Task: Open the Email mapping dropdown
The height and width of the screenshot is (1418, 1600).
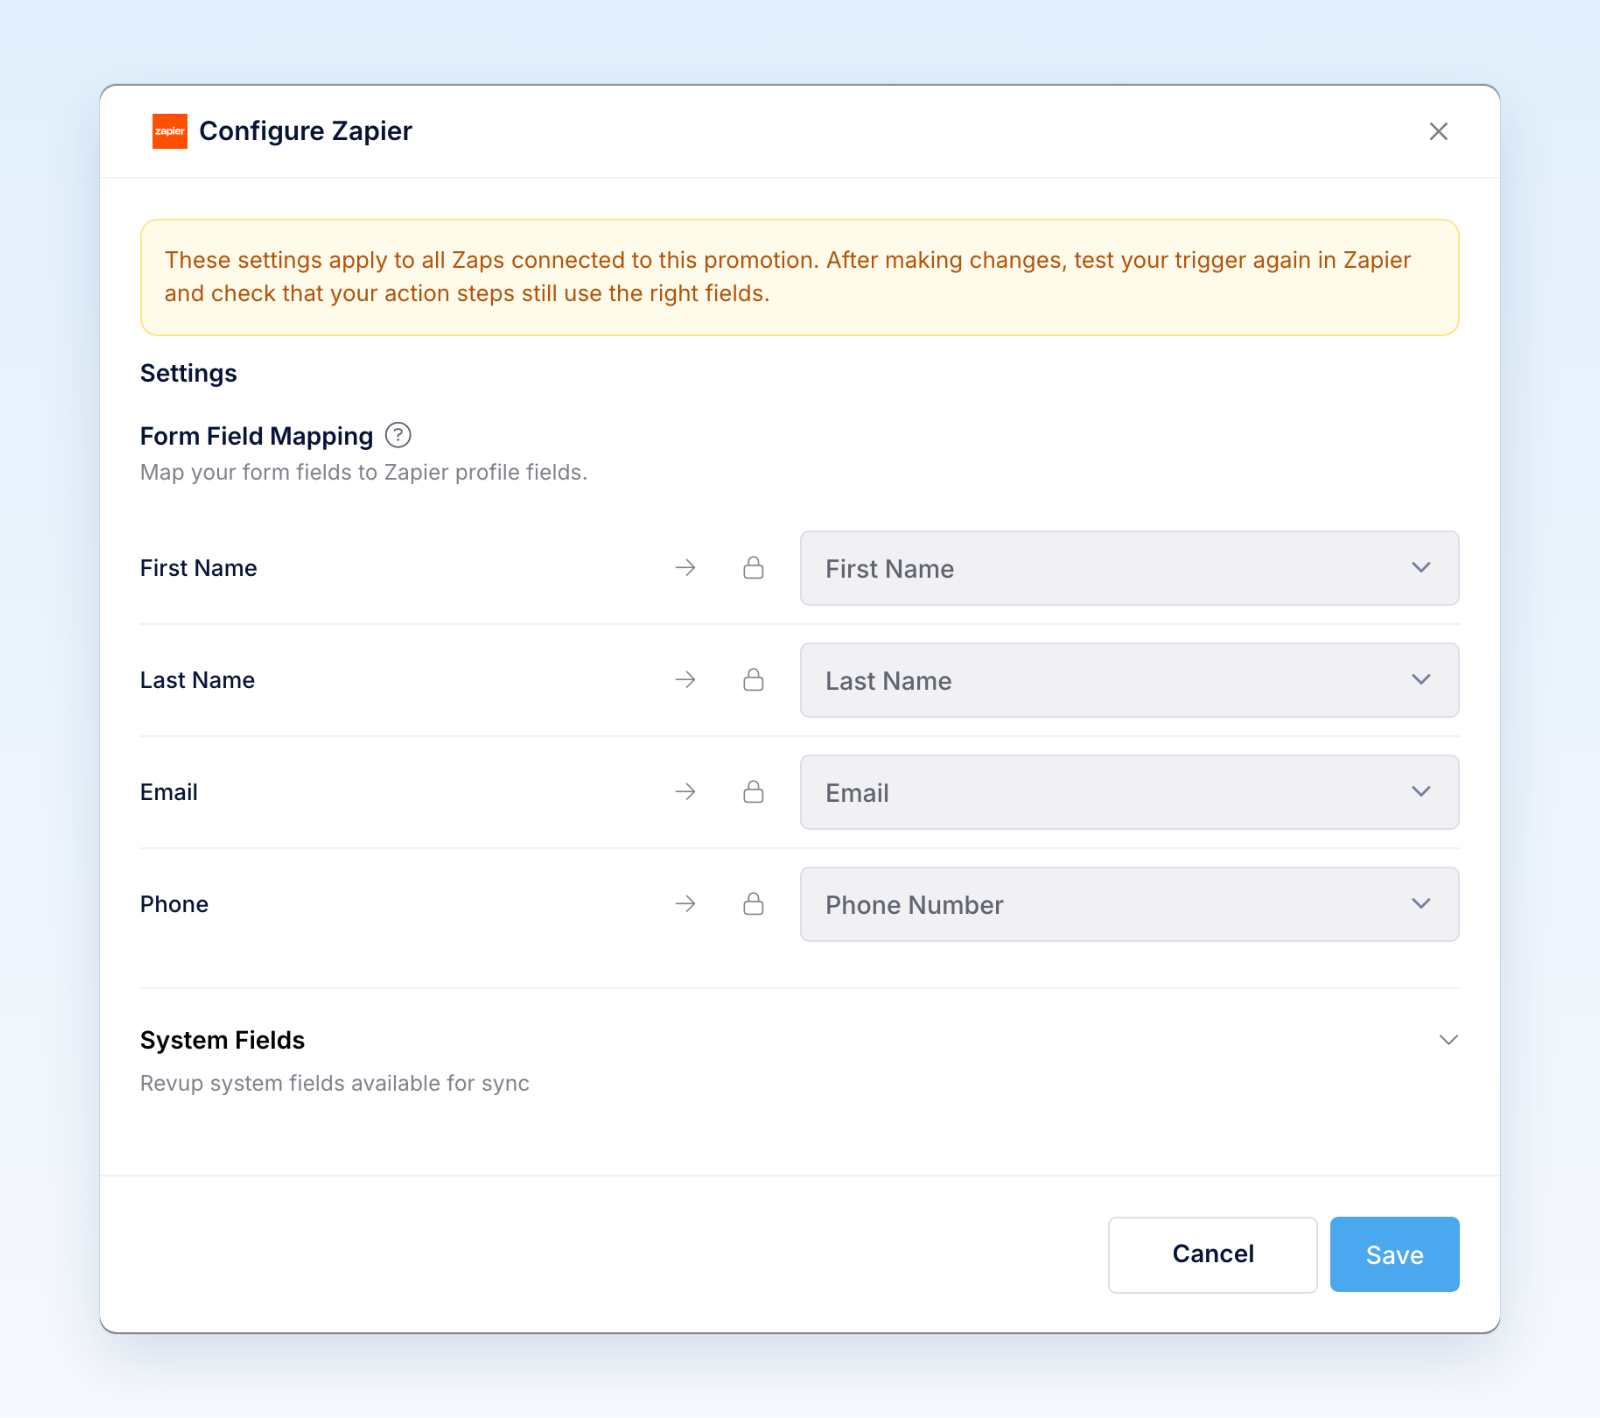Action: click(x=1129, y=792)
